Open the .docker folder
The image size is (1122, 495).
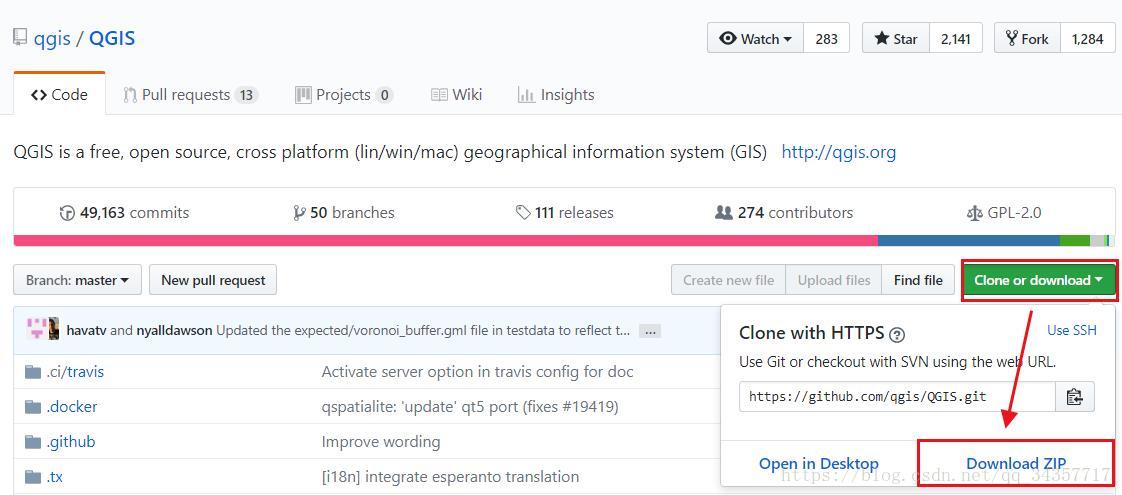[x=72, y=407]
